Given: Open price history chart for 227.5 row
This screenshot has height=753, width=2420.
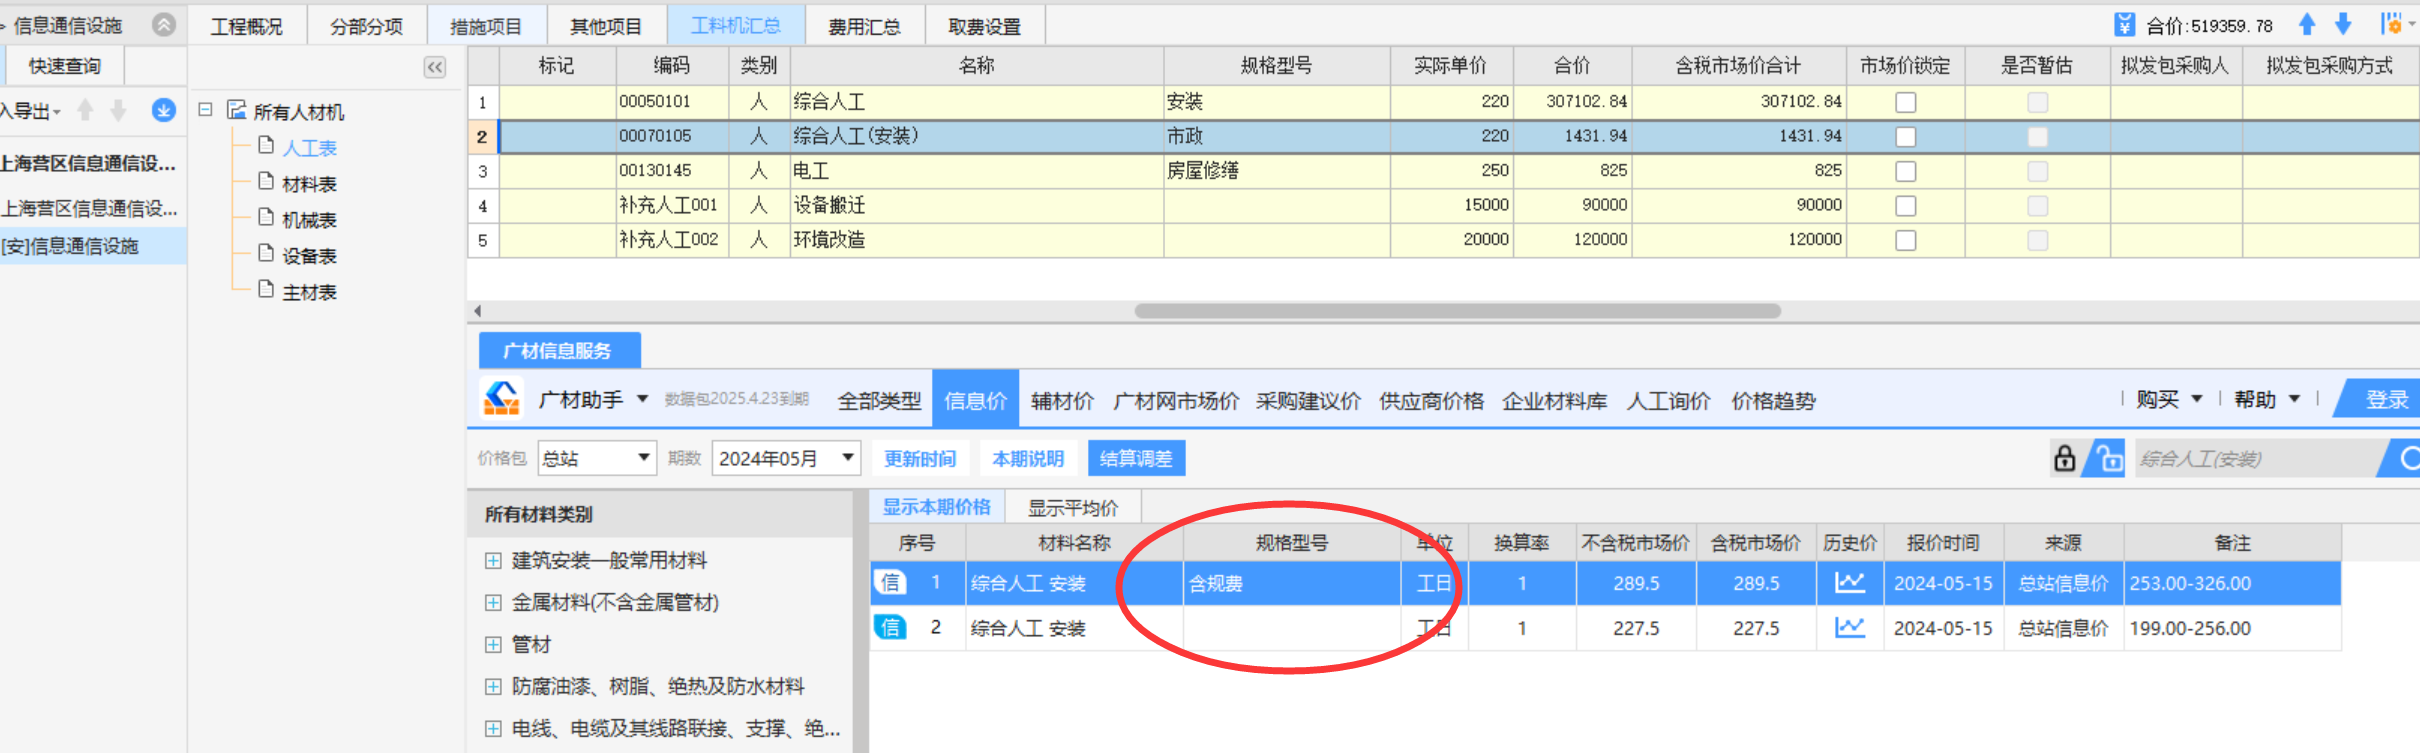Looking at the screenshot, I should [x=1849, y=628].
